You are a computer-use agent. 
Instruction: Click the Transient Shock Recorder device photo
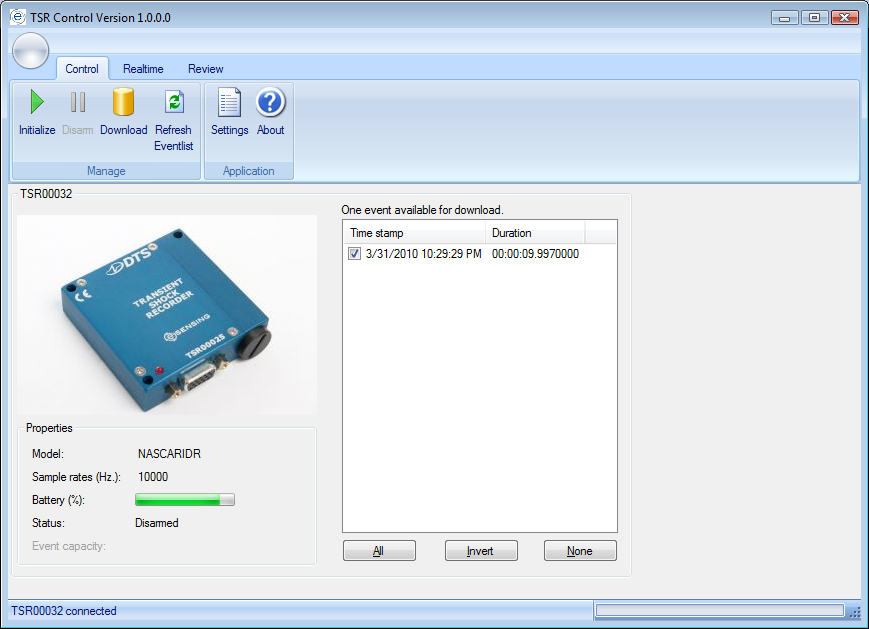pos(167,315)
